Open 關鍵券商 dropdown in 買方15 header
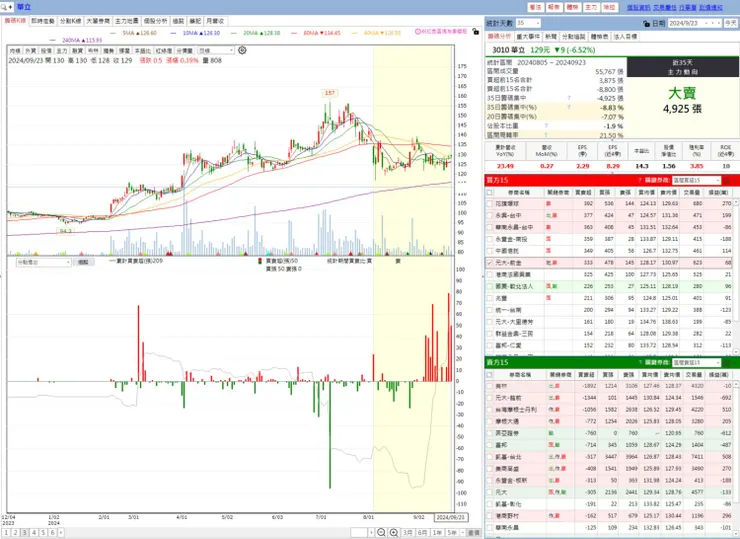740x539 pixels. click(x=696, y=180)
